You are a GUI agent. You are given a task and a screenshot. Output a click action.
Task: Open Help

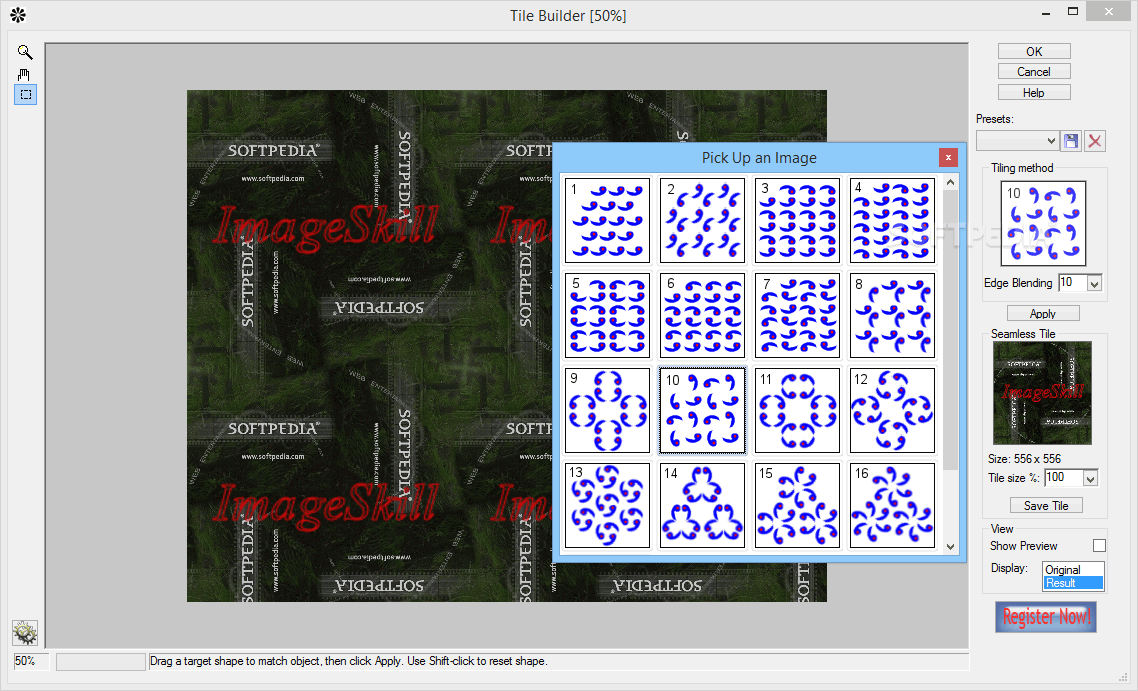coord(1033,93)
